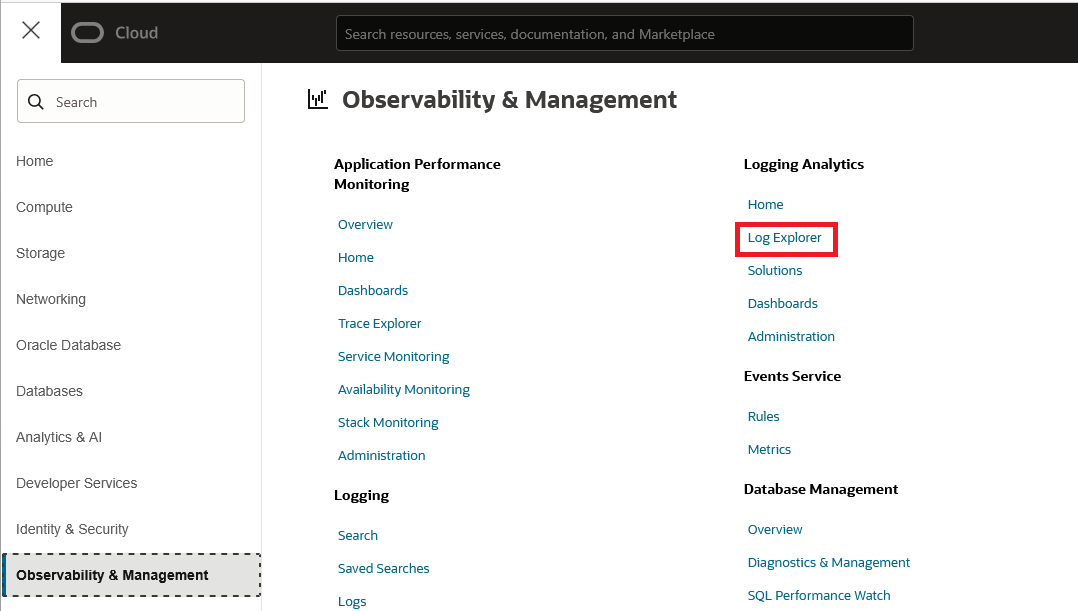
Task: Open Dashboards under Logging Analytics
Action: click(782, 304)
